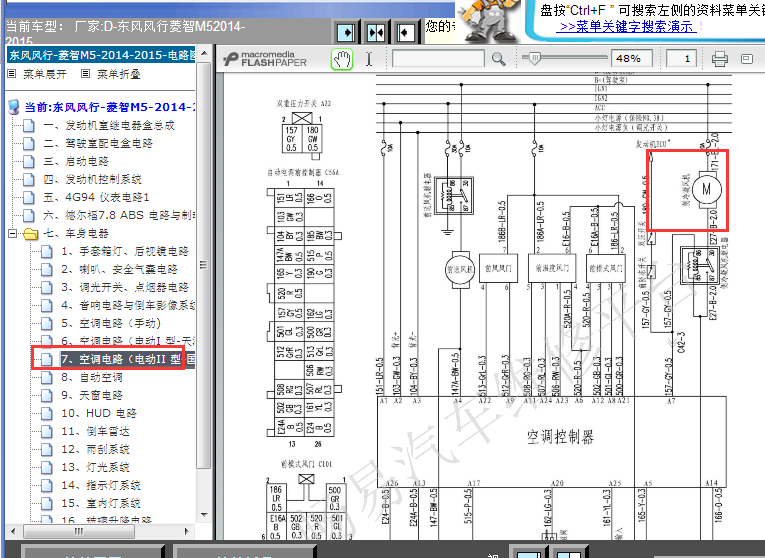Select the 东风风行-菱智M5-2014-2015-电路图 tab header

(x=101, y=55)
